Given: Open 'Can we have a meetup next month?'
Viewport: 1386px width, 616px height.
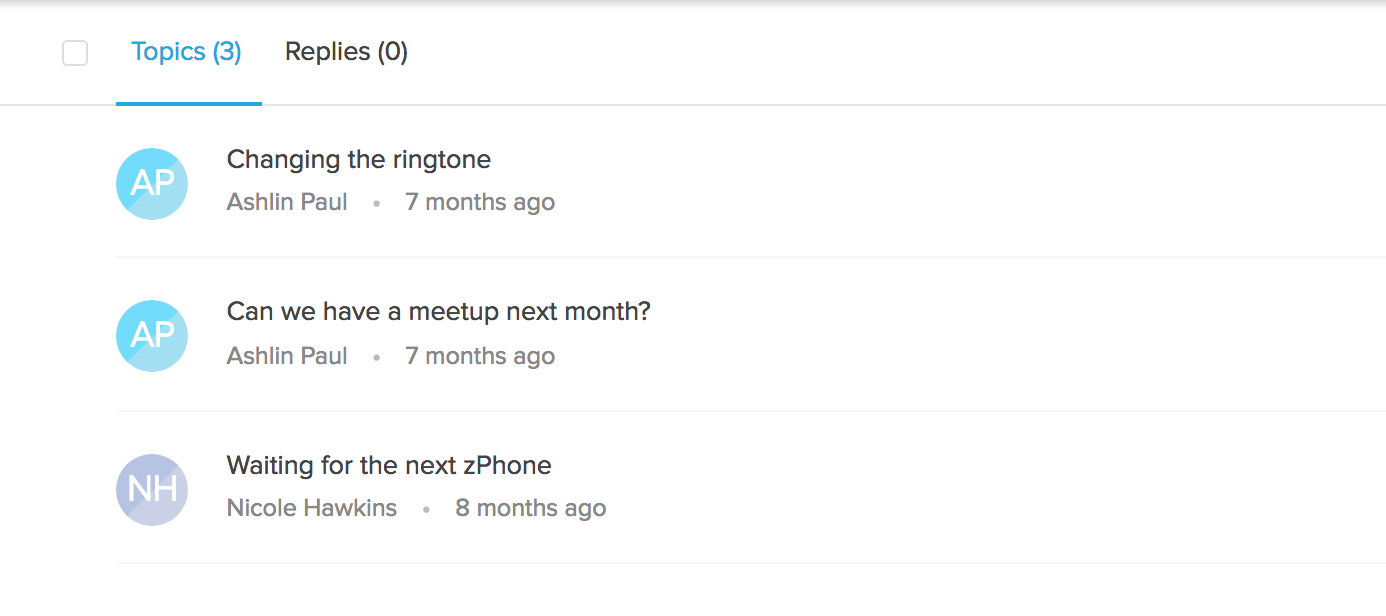Looking at the screenshot, I should pos(438,312).
